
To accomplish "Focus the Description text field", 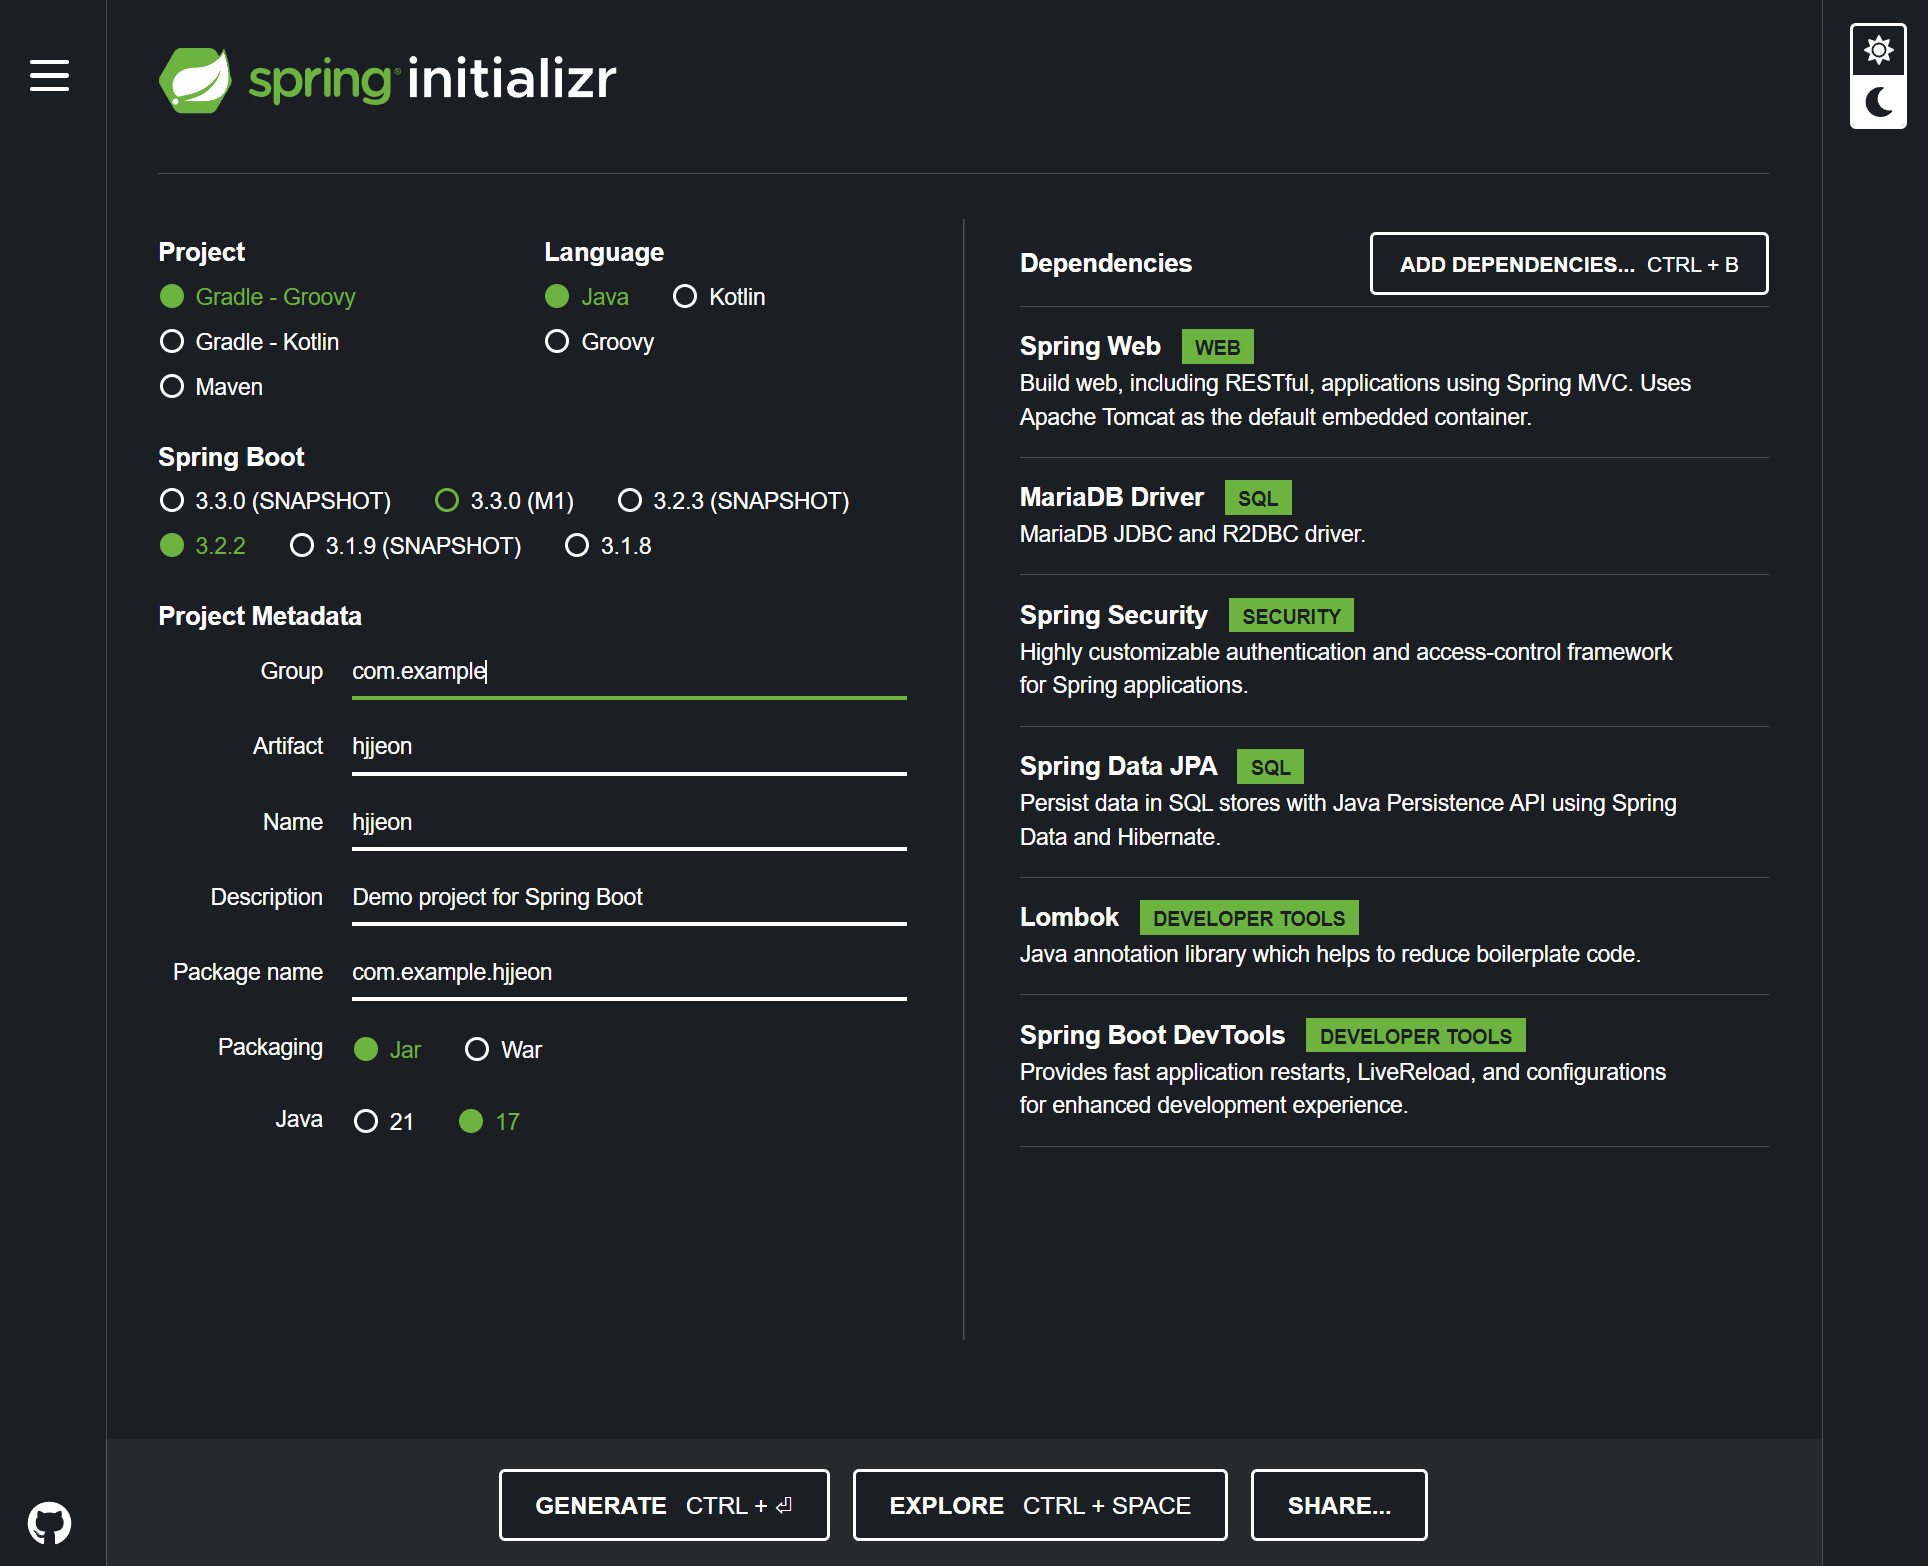I will (x=628, y=897).
